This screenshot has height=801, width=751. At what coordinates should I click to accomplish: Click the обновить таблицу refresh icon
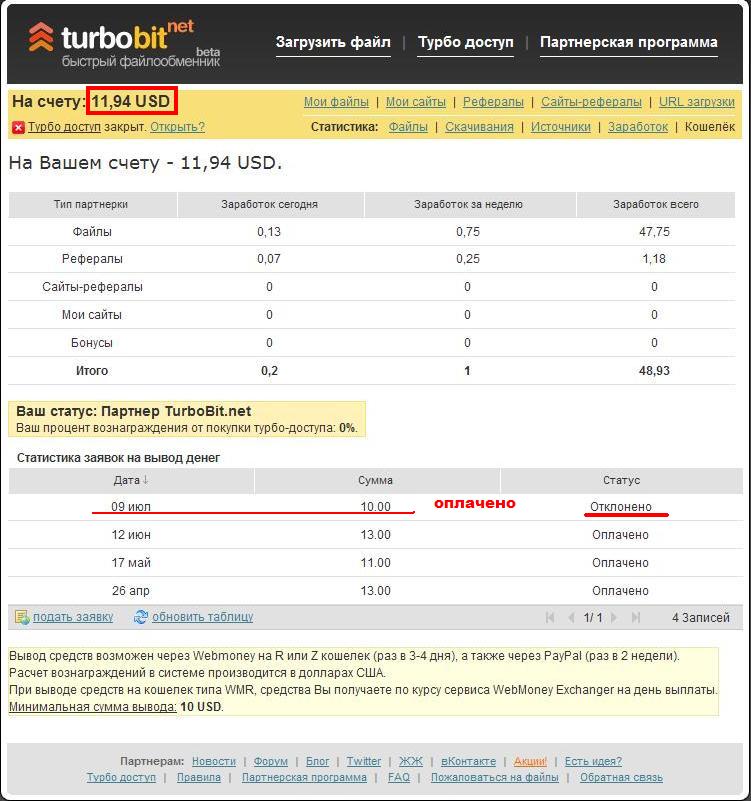click(x=141, y=617)
